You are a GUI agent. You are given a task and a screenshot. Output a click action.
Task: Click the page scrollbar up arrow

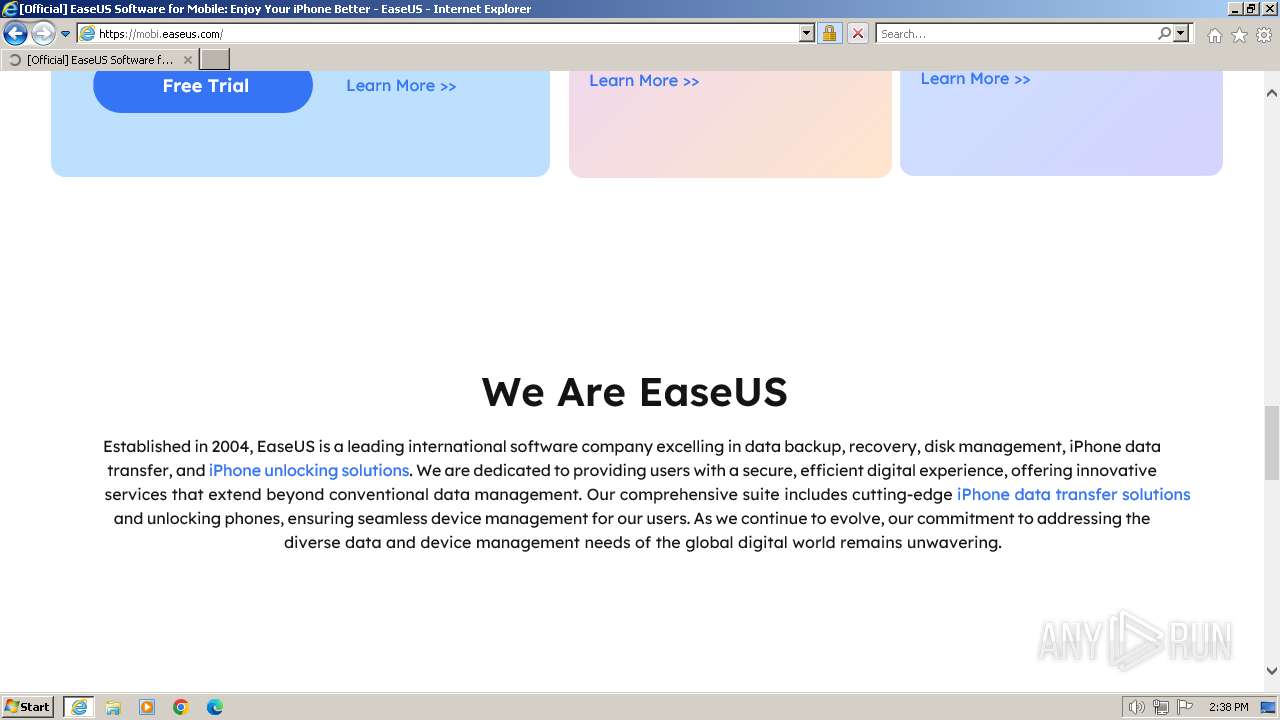coord(1272,93)
